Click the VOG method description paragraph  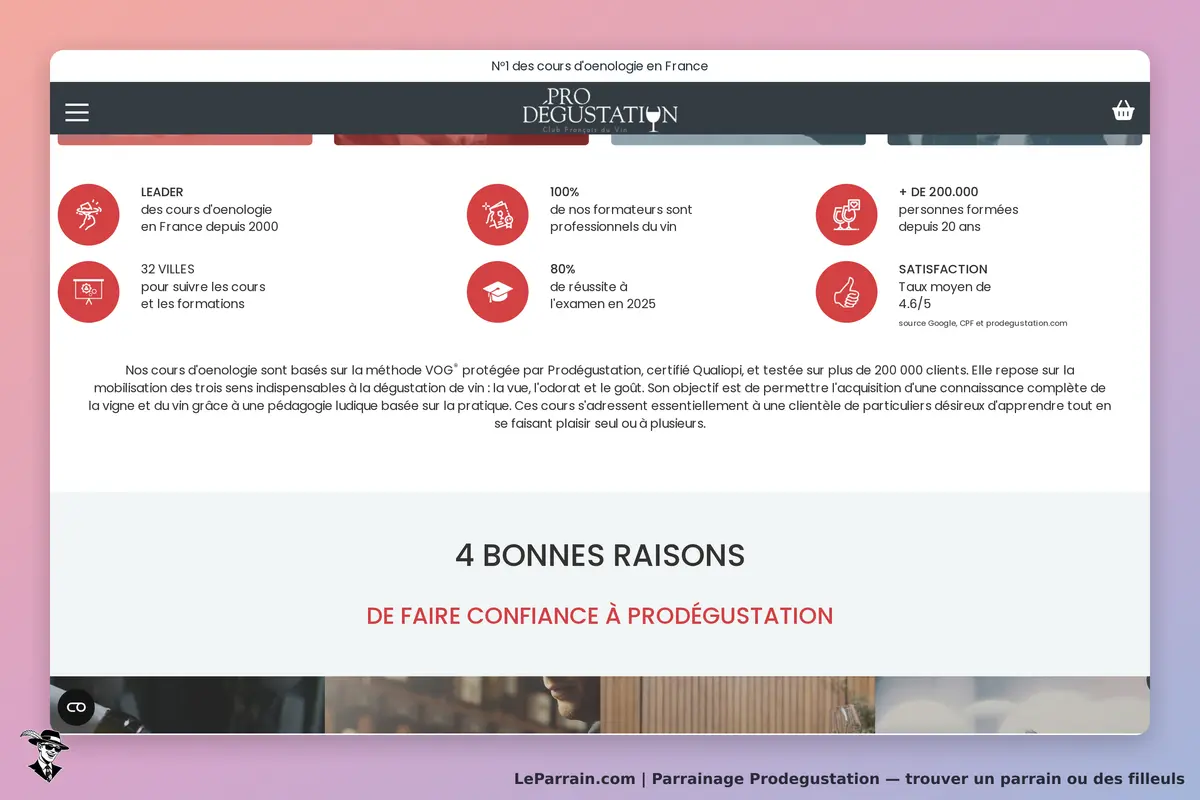click(600, 397)
